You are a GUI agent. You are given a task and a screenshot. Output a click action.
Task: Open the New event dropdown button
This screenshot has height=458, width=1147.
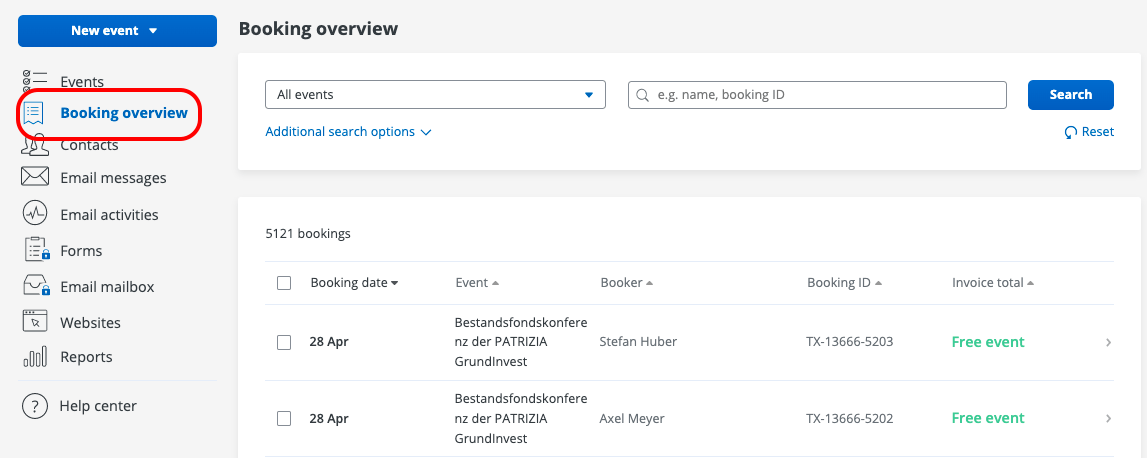(117, 31)
